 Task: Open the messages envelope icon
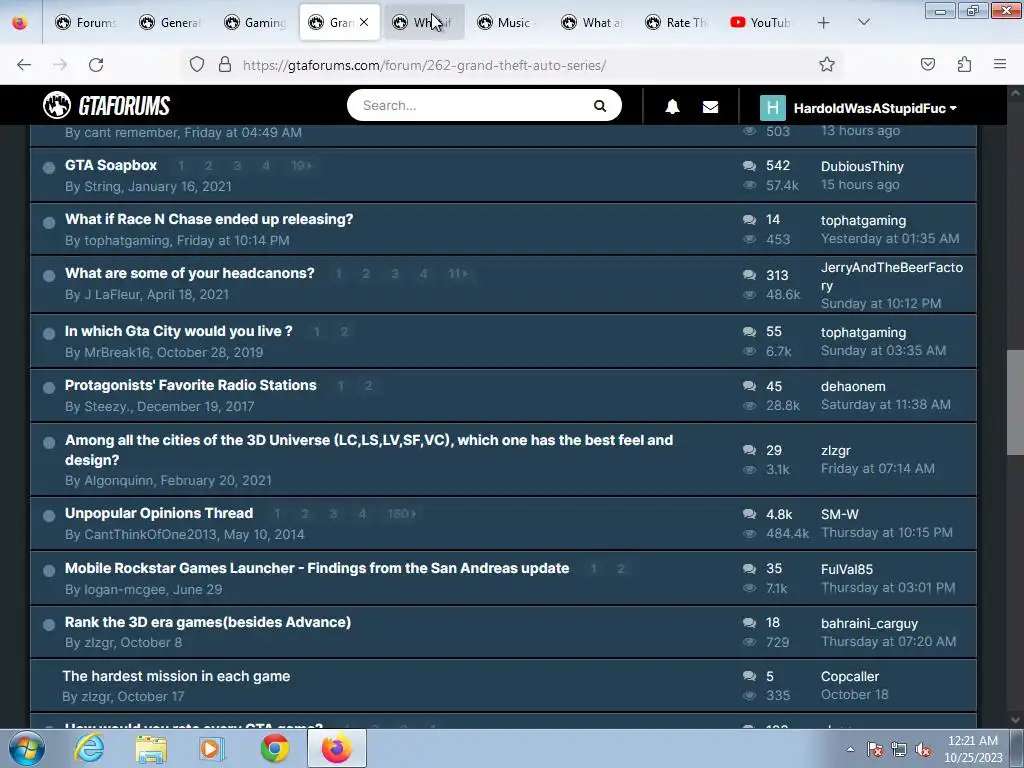pos(711,107)
